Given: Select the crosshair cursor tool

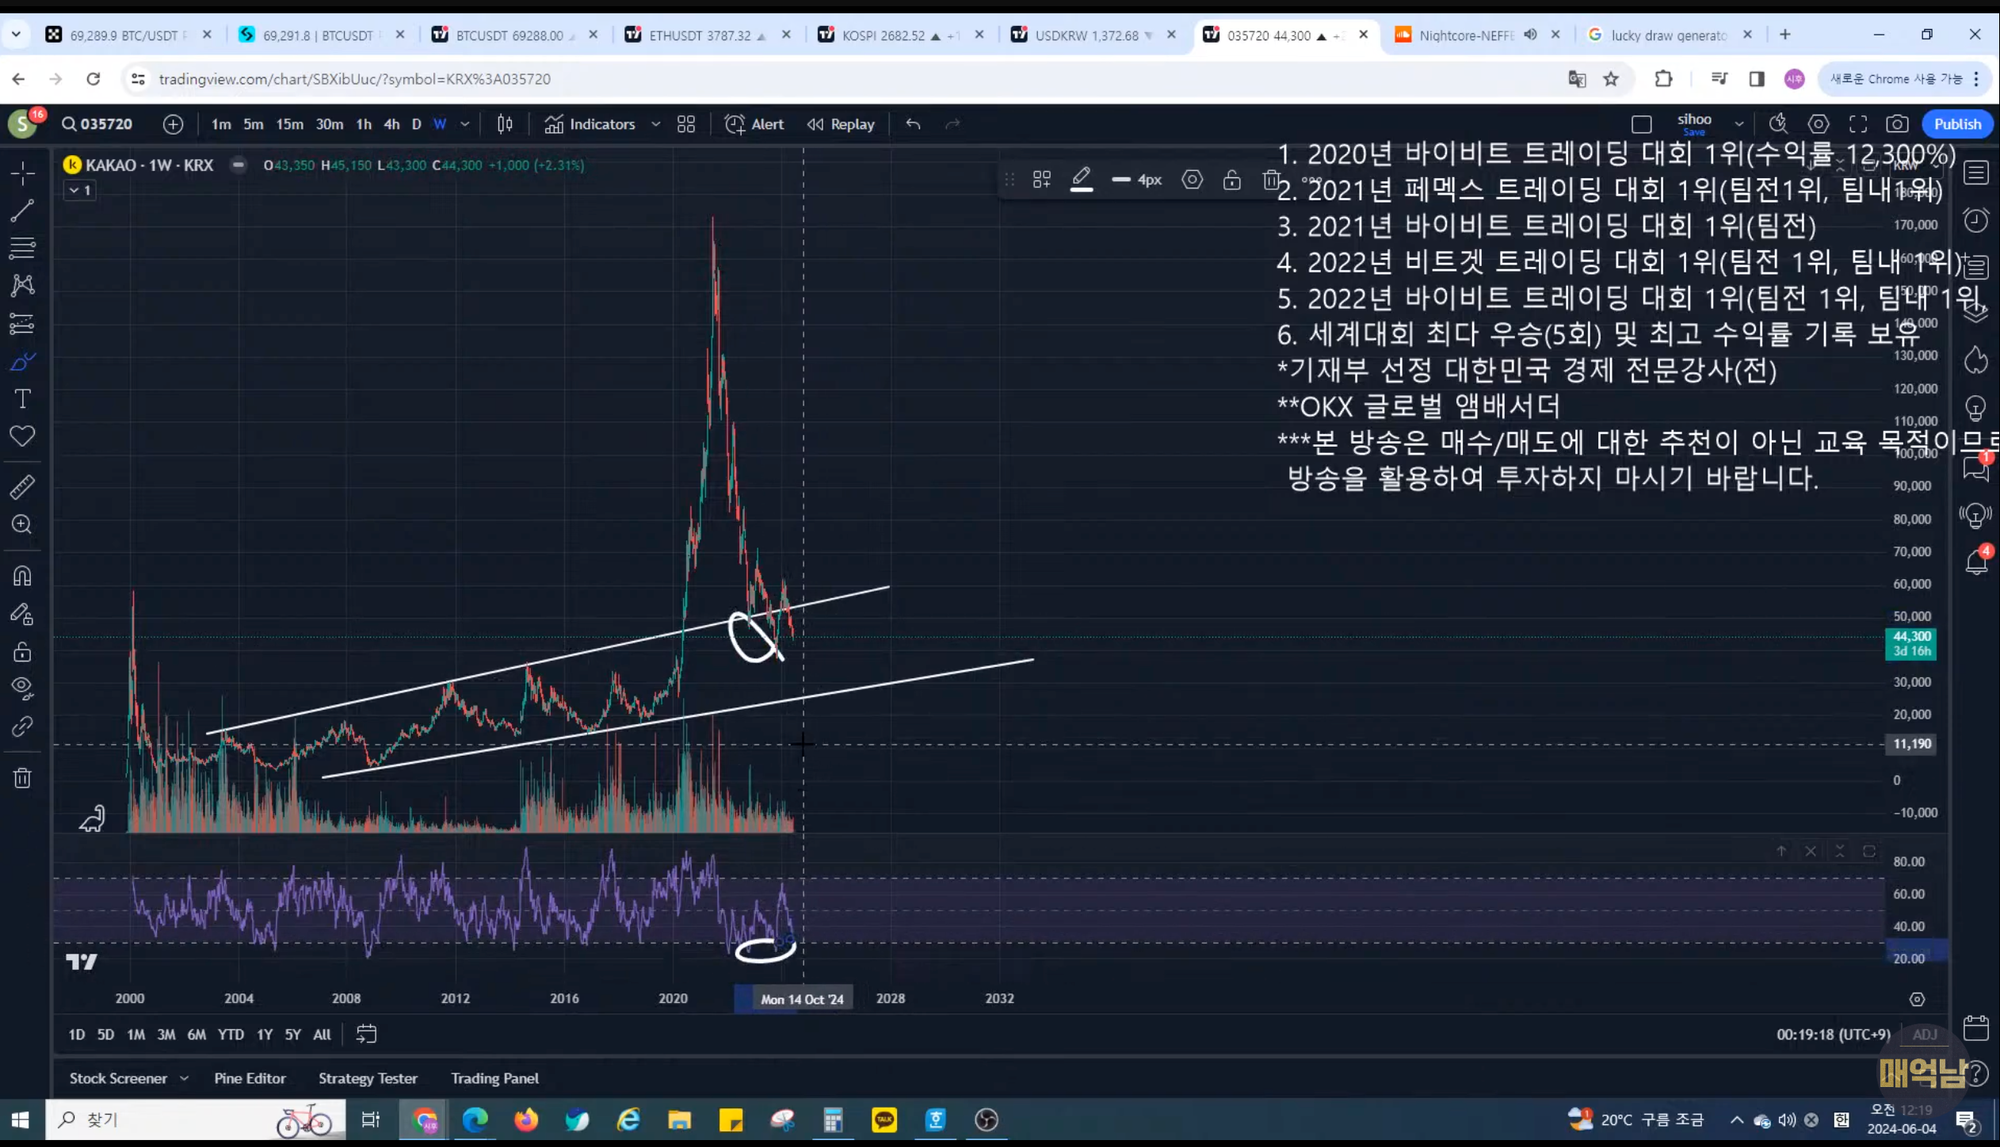Looking at the screenshot, I should pyautogui.click(x=22, y=174).
